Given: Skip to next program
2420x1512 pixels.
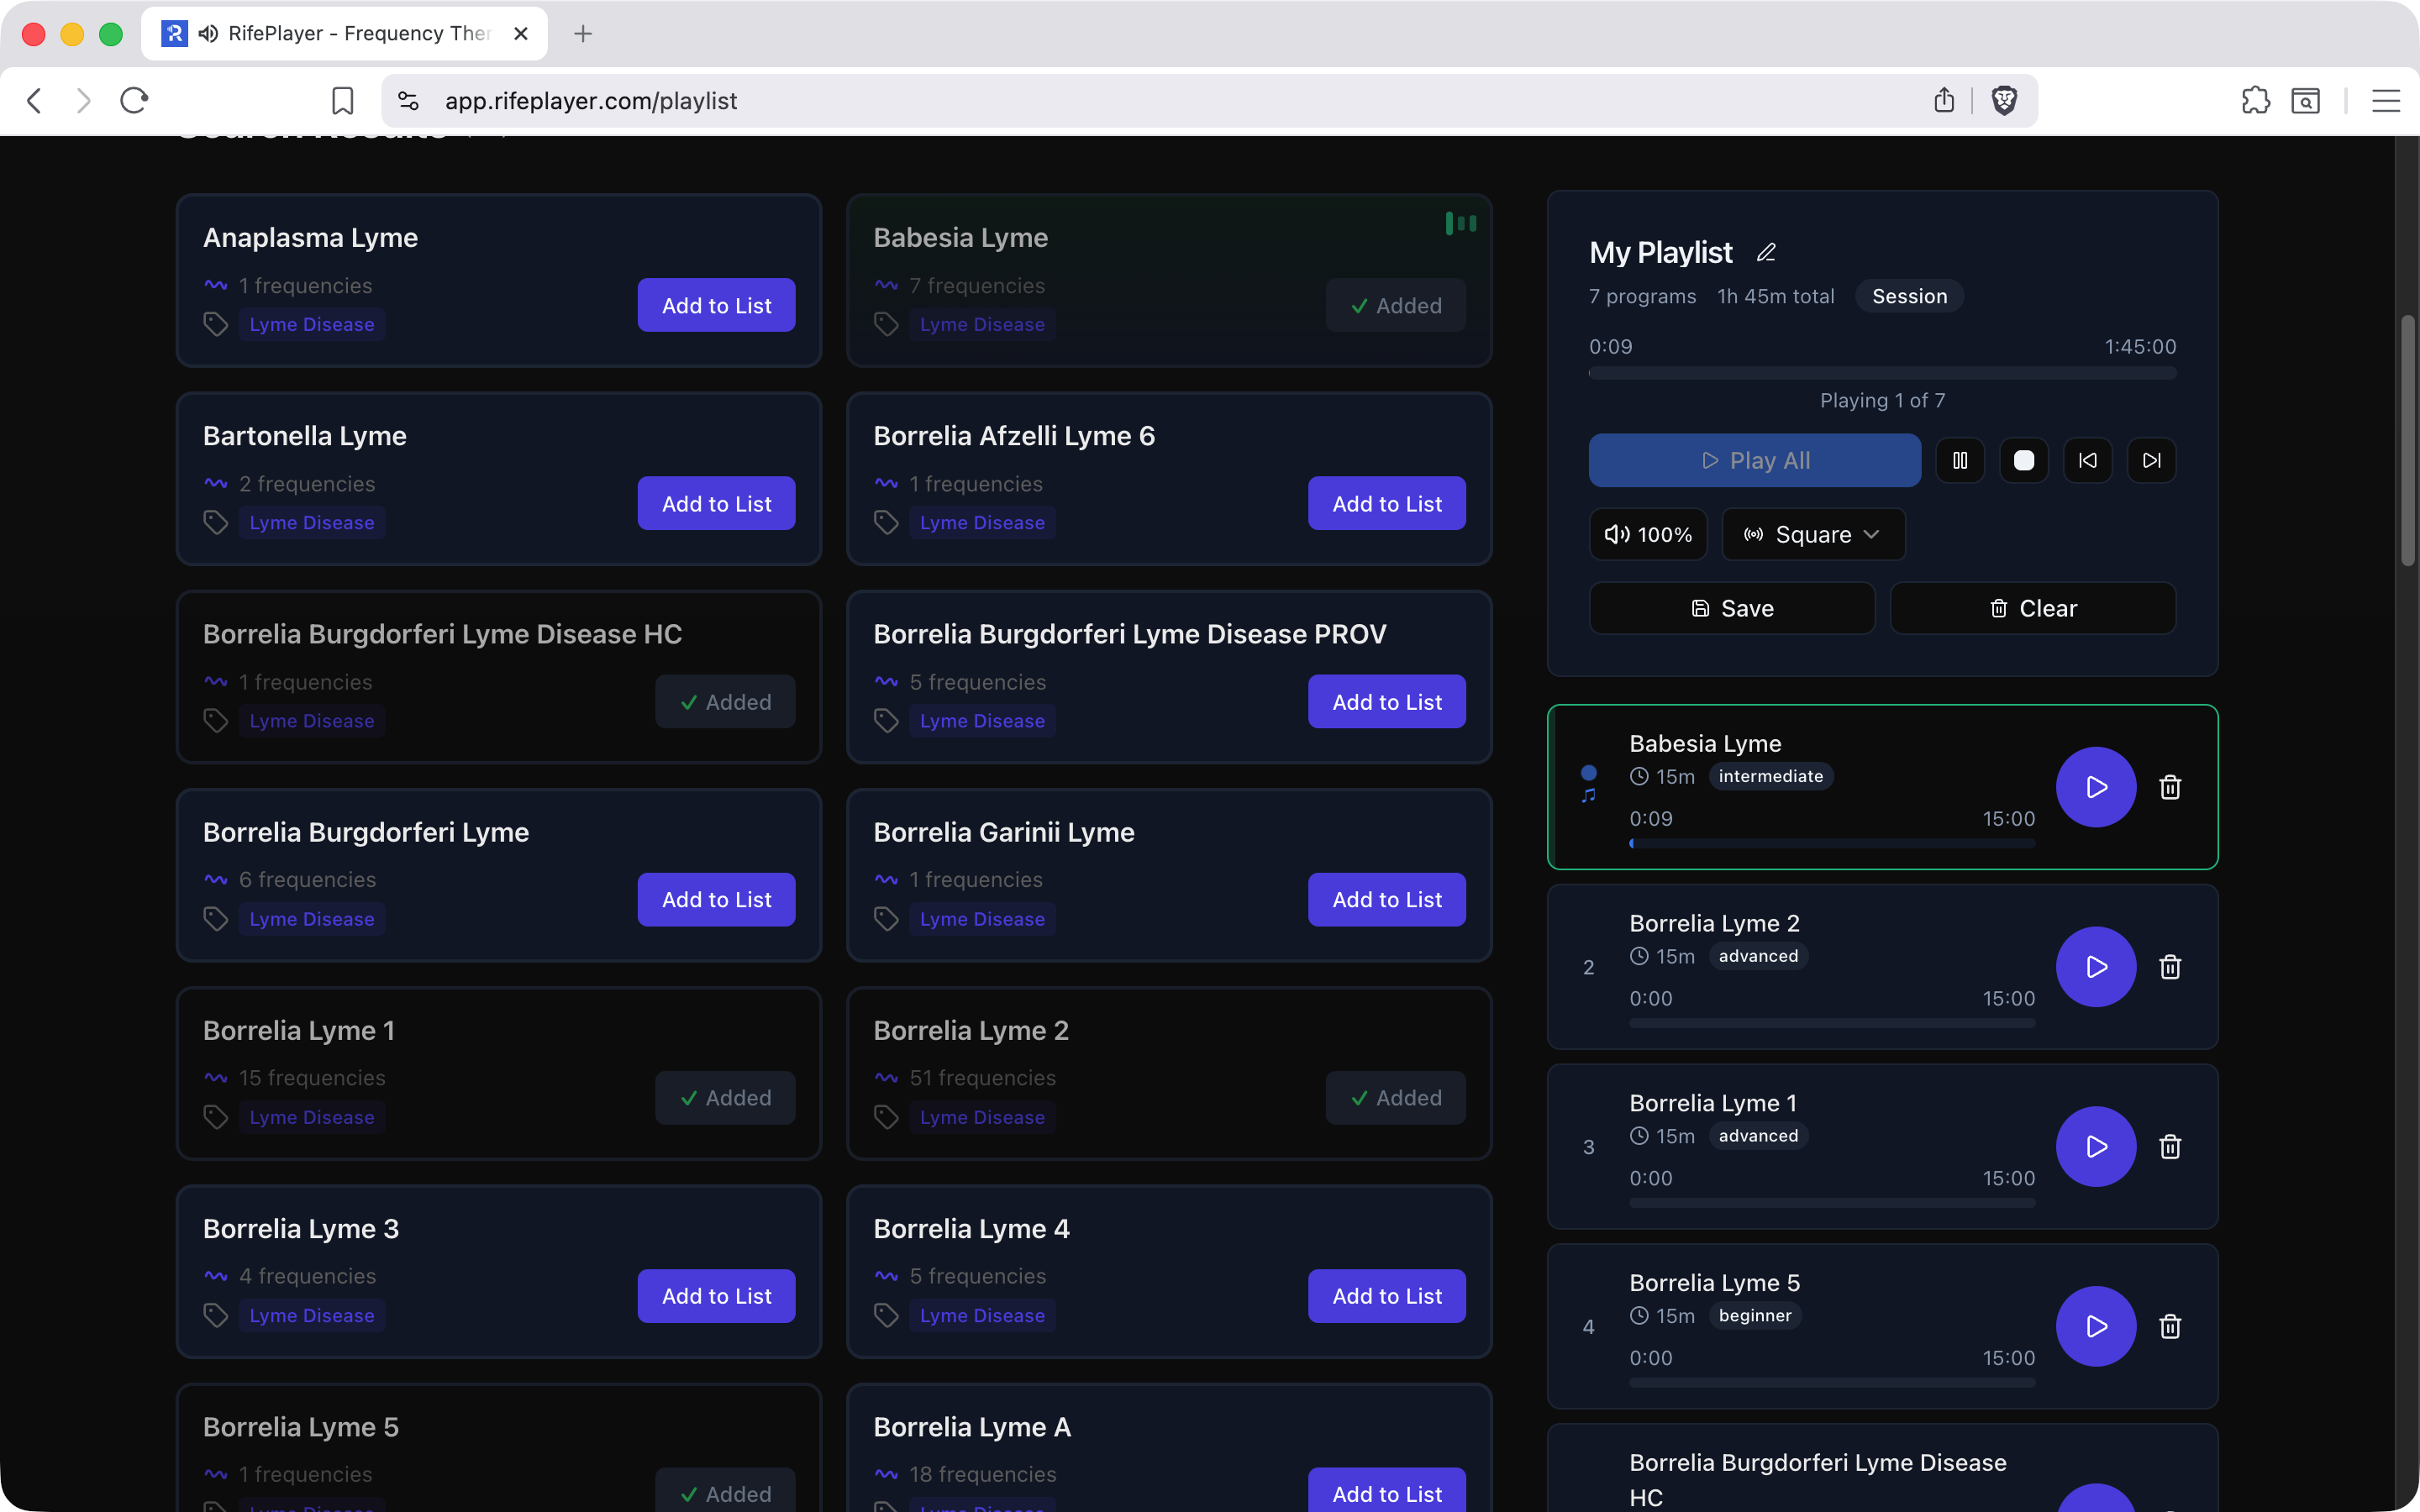Looking at the screenshot, I should point(2152,460).
